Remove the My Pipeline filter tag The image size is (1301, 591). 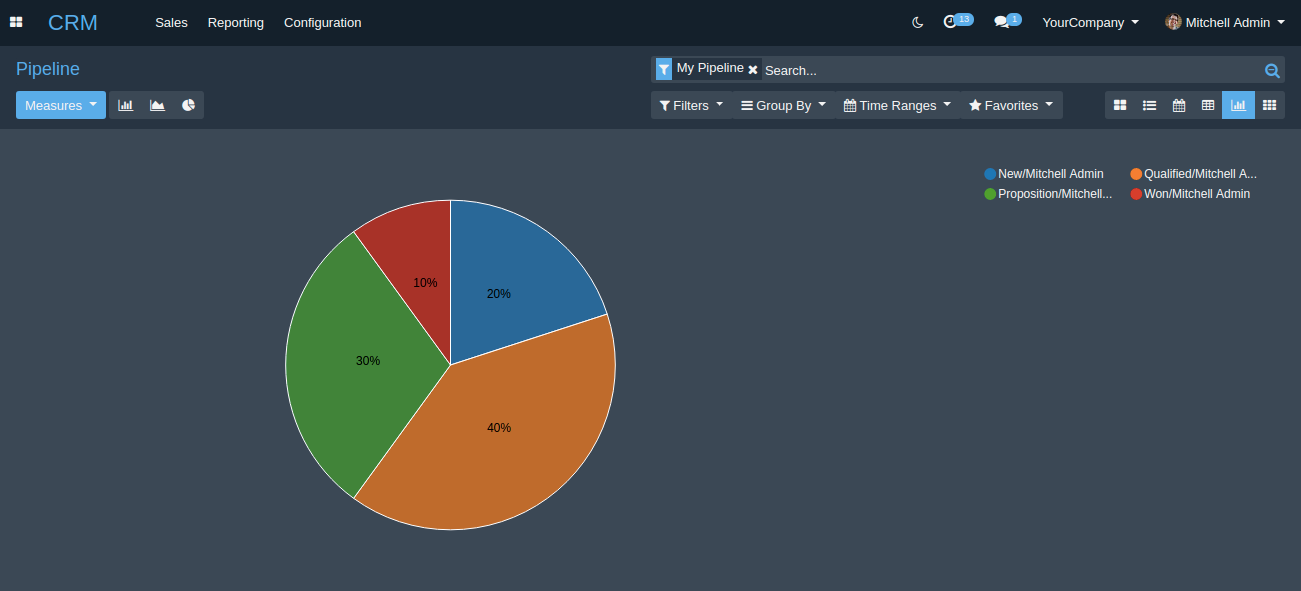tap(753, 69)
